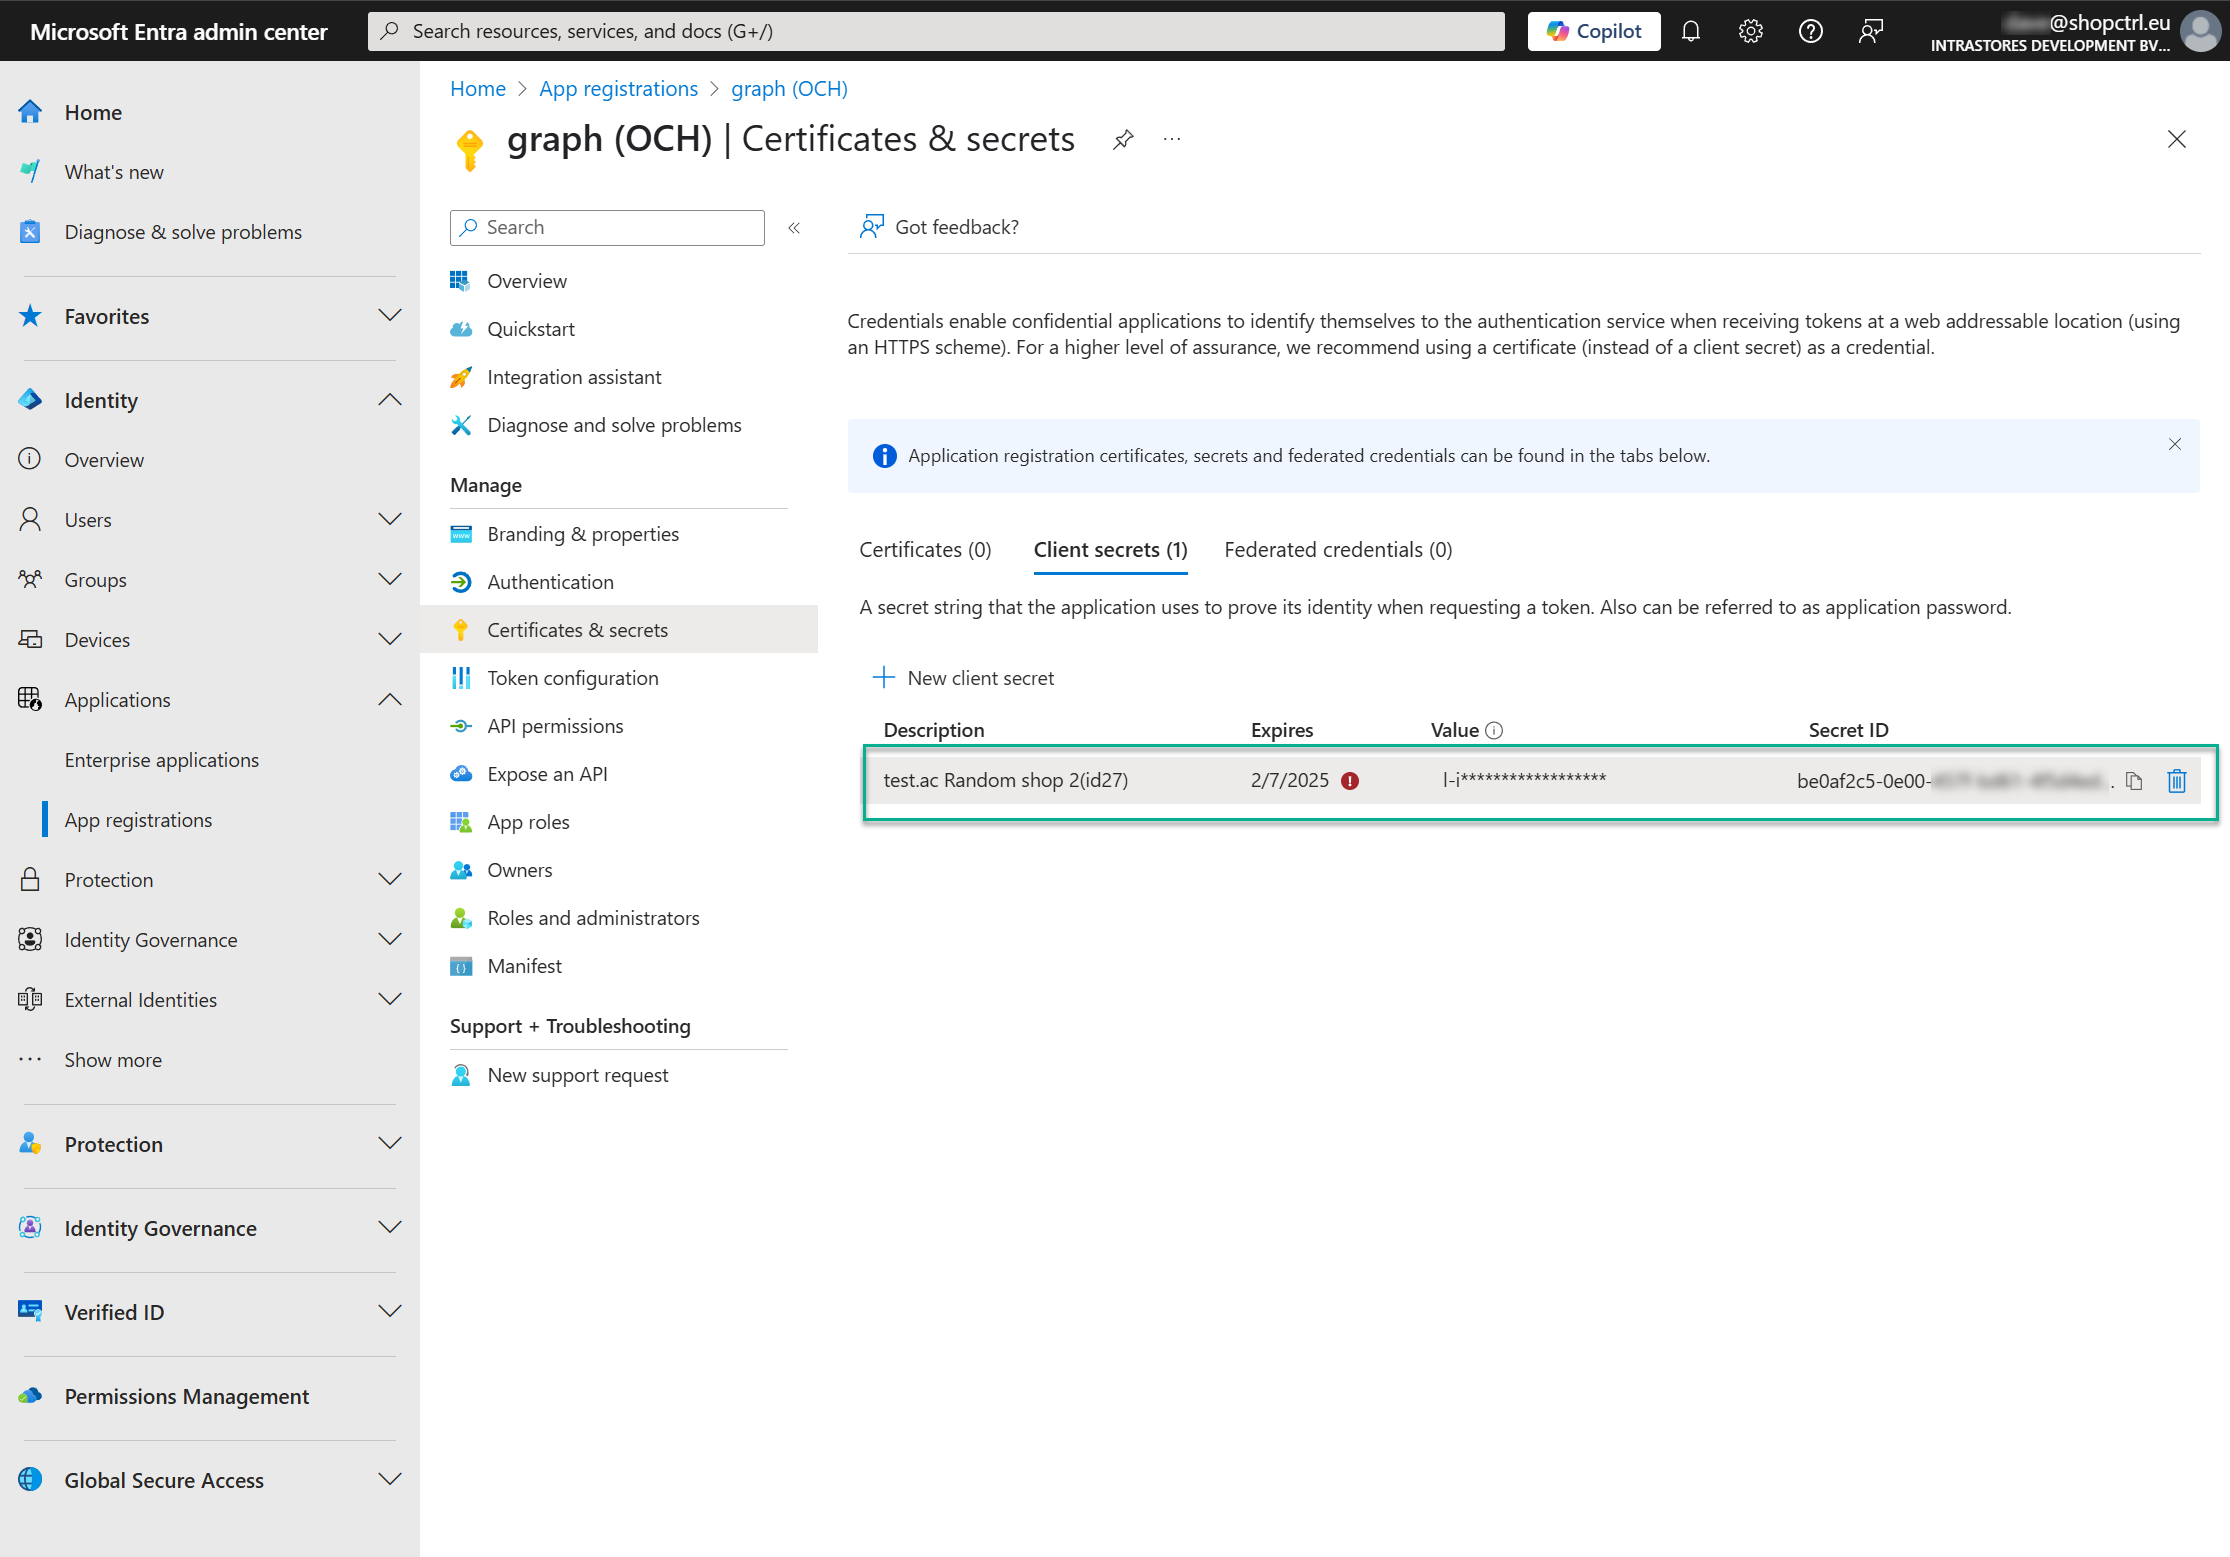Delete the client secret with trash icon
The height and width of the screenshot is (1557, 2230).
point(2176,781)
